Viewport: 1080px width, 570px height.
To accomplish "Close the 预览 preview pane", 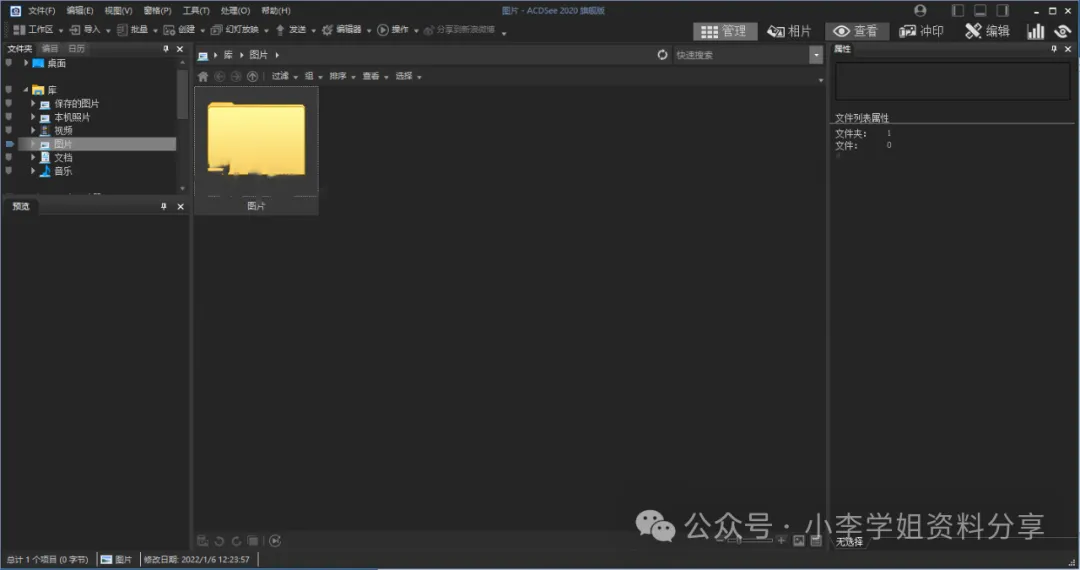I will coord(180,207).
